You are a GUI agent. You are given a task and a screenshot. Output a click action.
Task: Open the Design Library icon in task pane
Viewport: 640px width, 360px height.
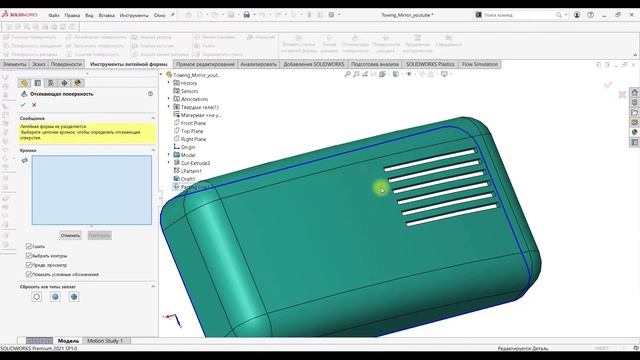click(x=634, y=102)
